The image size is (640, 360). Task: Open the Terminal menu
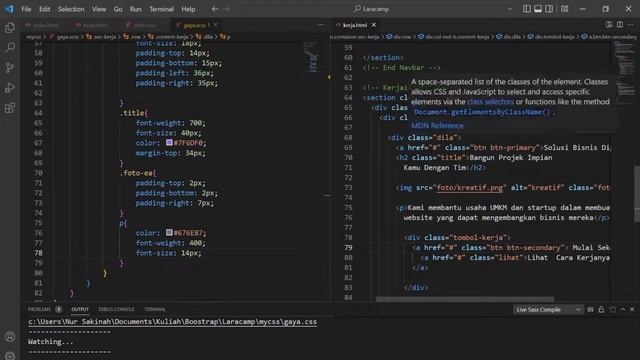(161, 9)
